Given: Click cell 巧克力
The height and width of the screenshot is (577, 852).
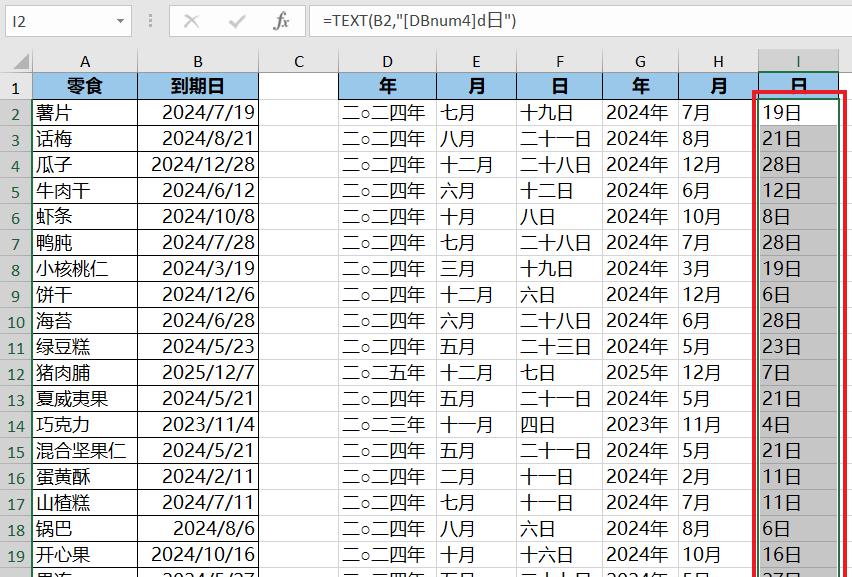Looking at the screenshot, I should tap(85, 424).
